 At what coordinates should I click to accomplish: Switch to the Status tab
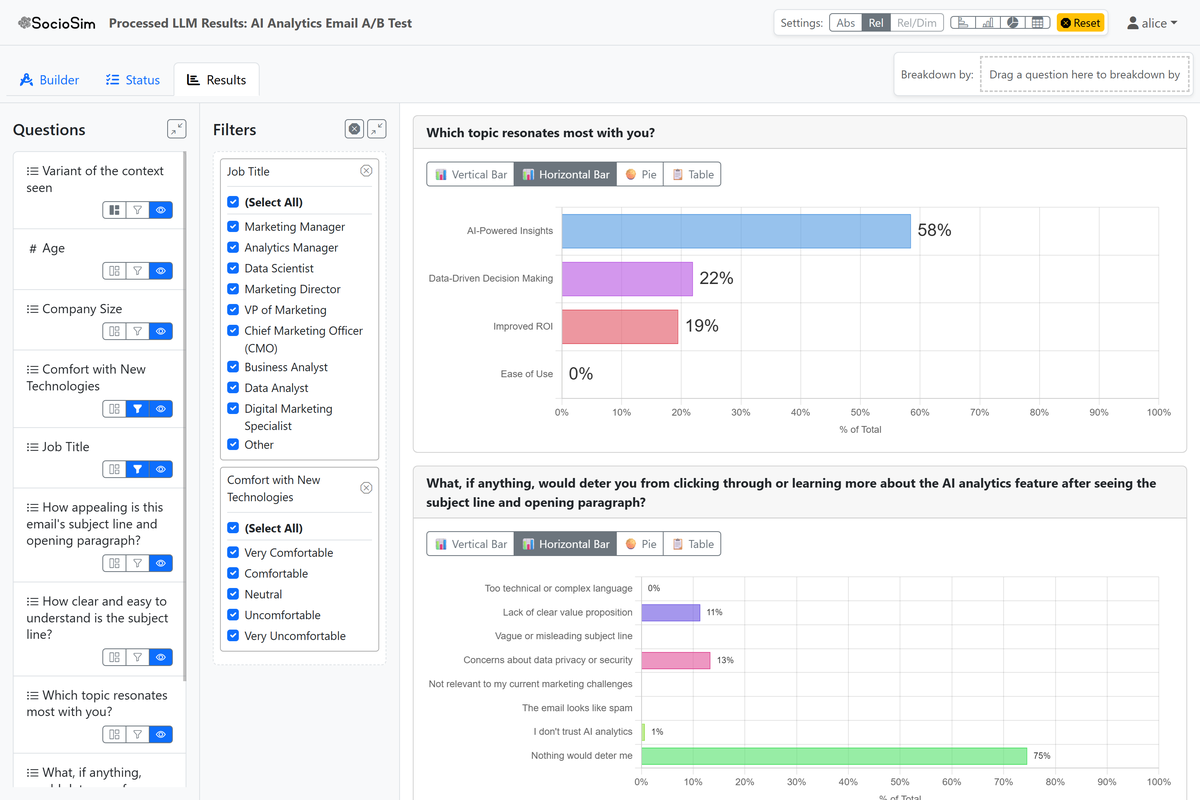[x=133, y=80]
